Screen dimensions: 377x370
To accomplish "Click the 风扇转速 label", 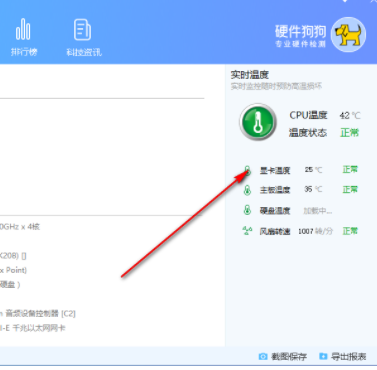I will (x=275, y=231).
